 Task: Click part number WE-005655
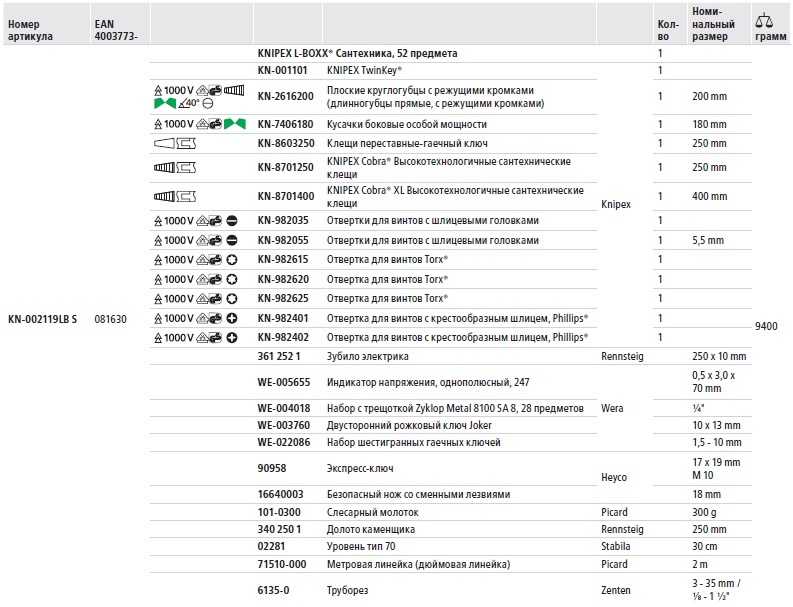284,382
